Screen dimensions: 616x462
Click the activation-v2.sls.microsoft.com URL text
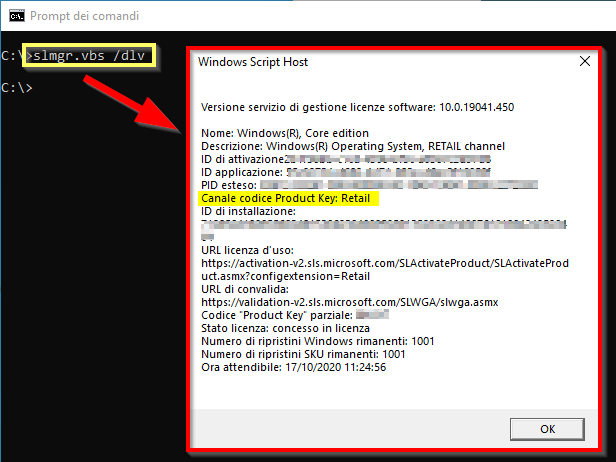click(385, 270)
